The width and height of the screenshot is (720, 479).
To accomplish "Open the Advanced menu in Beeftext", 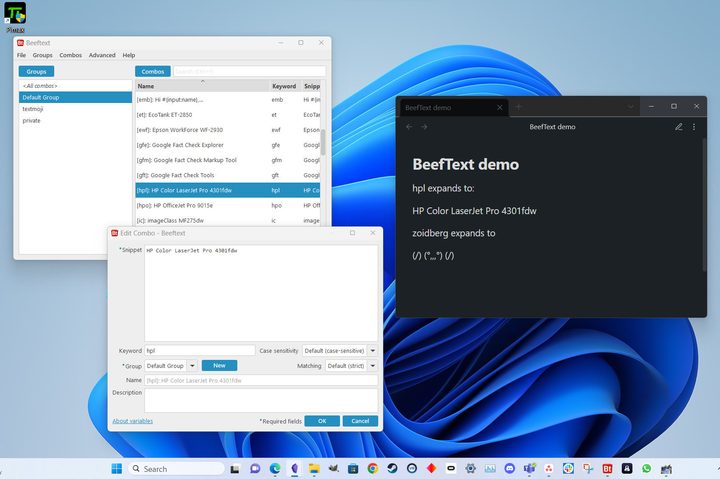I will pos(102,55).
